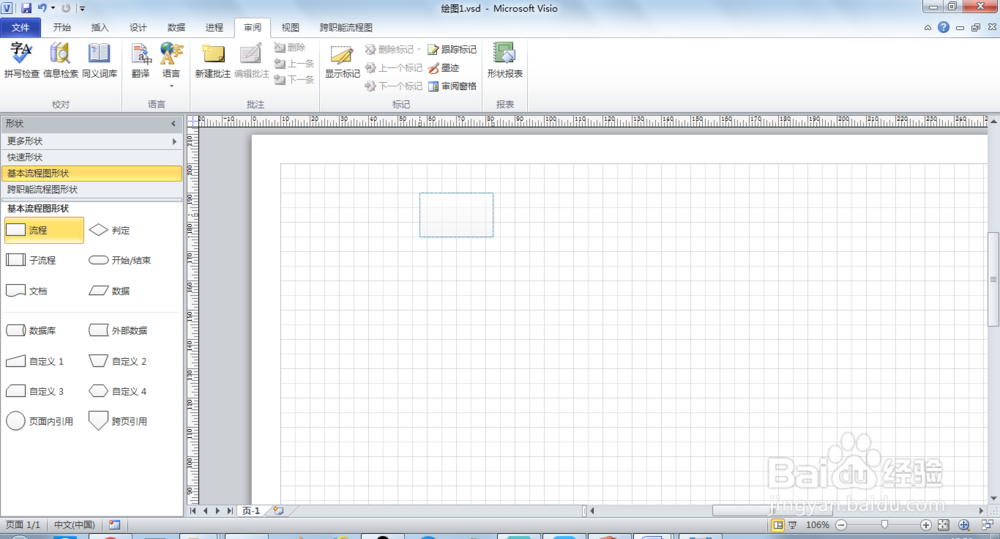Pick the 文档 document shape
The image size is (1000, 539).
(x=27, y=291)
